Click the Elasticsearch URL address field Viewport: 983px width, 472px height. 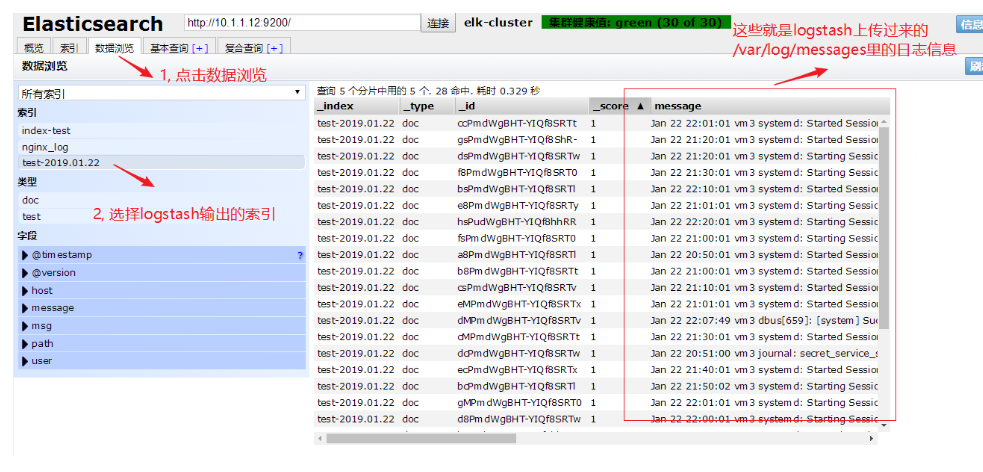[x=302, y=23]
